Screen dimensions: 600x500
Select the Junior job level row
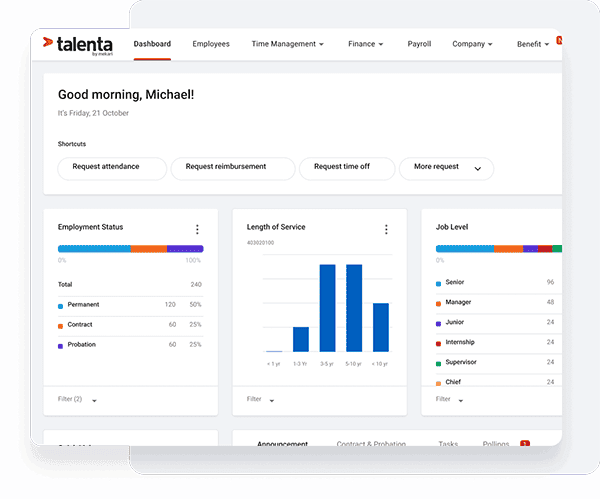point(499,322)
